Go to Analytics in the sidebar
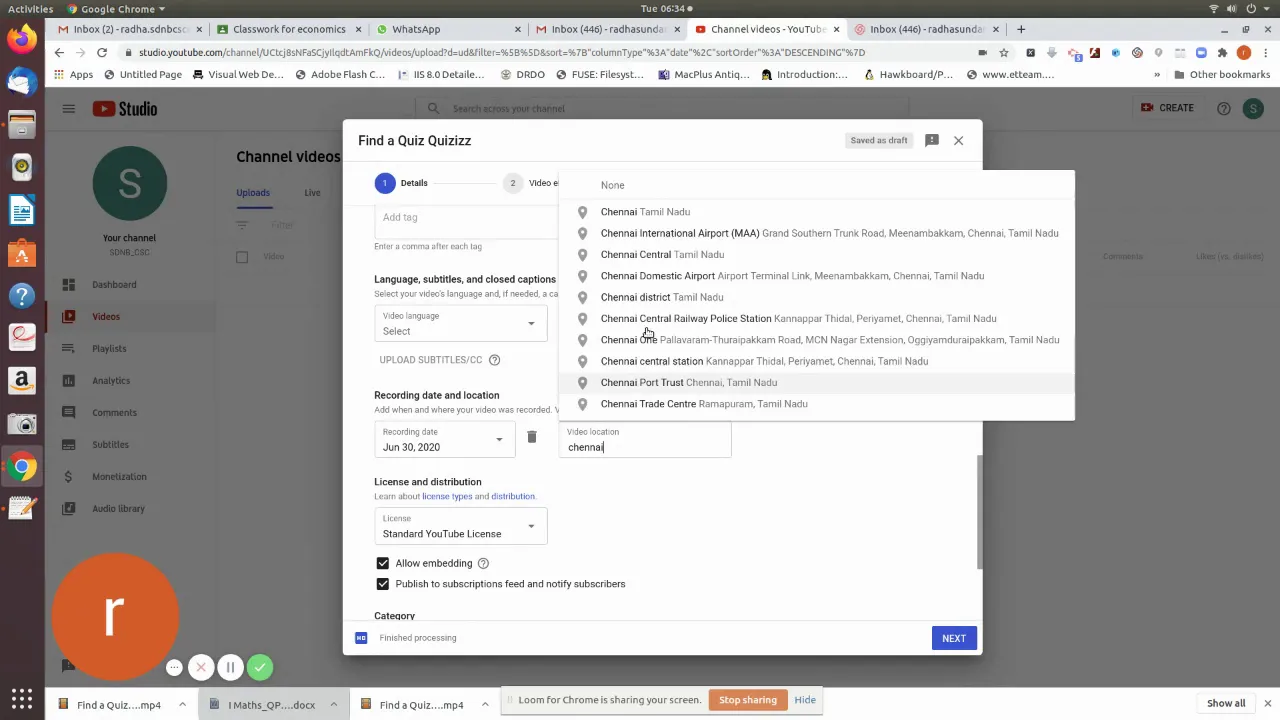Image resolution: width=1280 pixels, height=720 pixels. point(111,380)
